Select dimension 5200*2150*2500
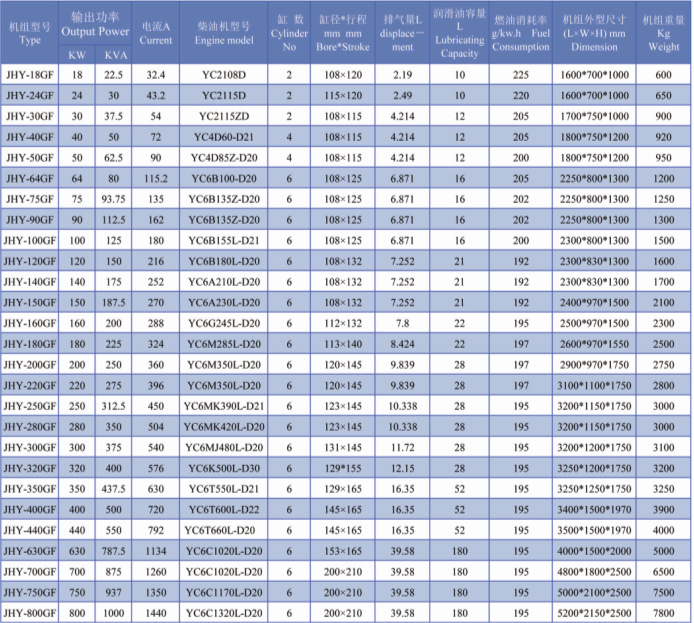Screen dimensions: 694x623 pyautogui.click(x=594, y=613)
